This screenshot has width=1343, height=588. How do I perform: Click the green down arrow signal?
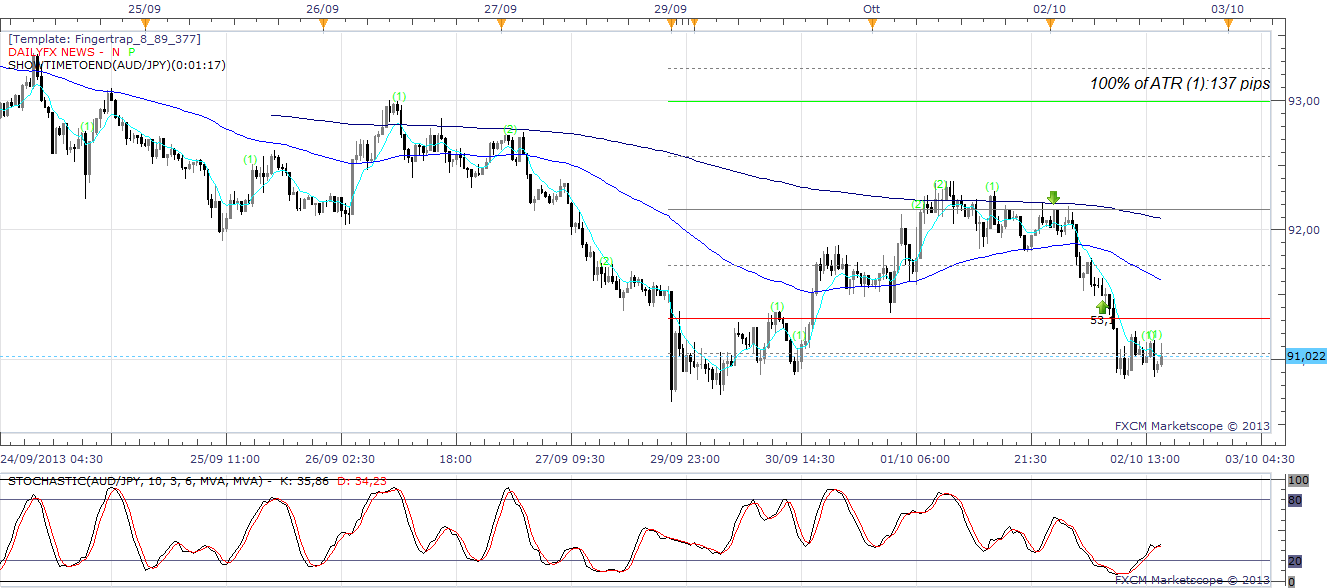click(1053, 198)
